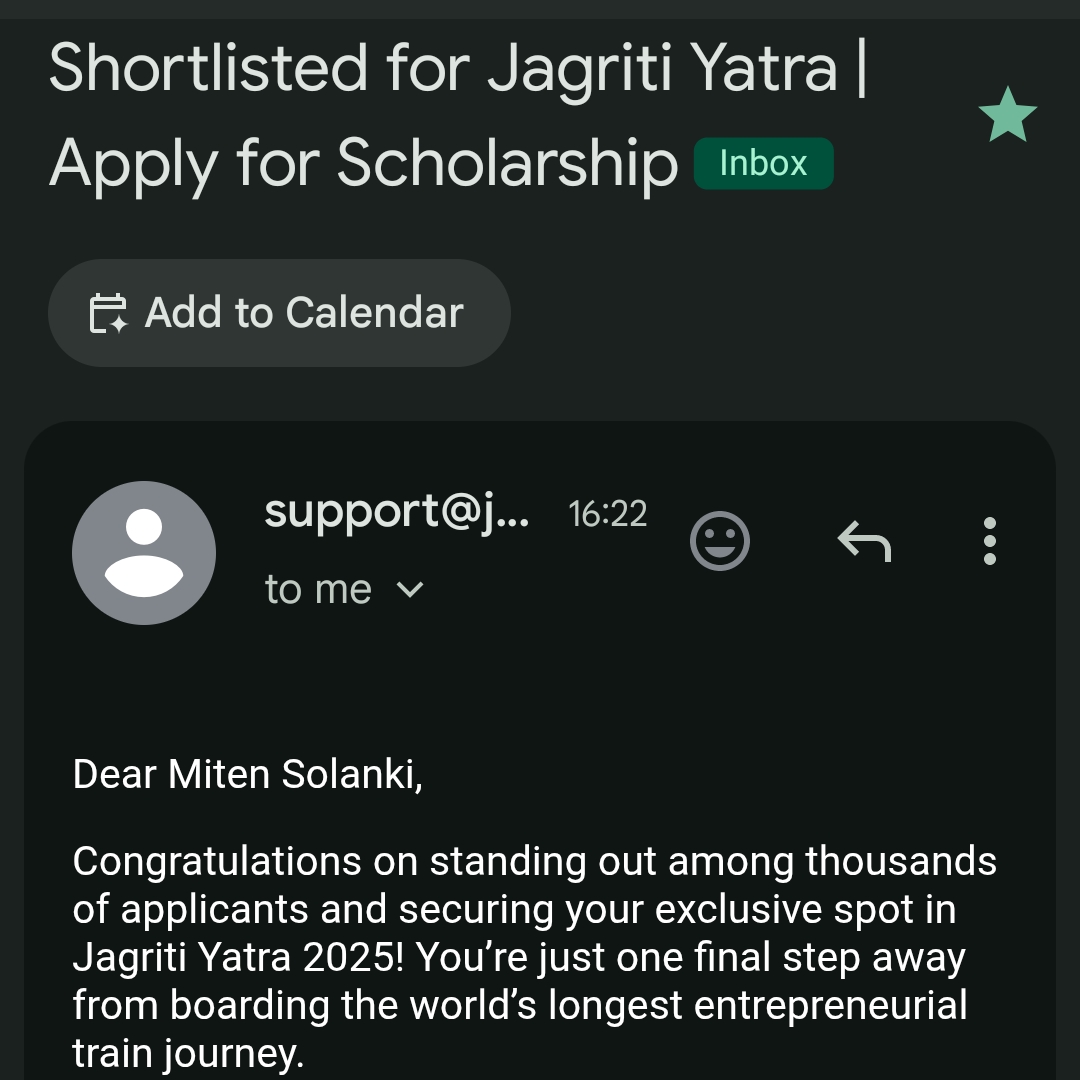Unstar this email with the green star
This screenshot has height=1080, width=1080.
click(x=1007, y=115)
